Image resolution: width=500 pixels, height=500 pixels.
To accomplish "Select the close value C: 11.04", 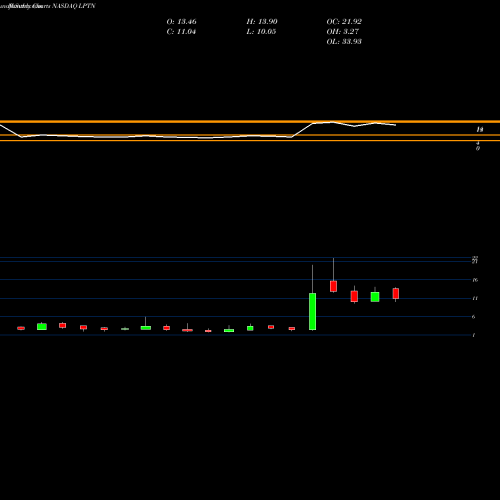I will tap(181, 32).
